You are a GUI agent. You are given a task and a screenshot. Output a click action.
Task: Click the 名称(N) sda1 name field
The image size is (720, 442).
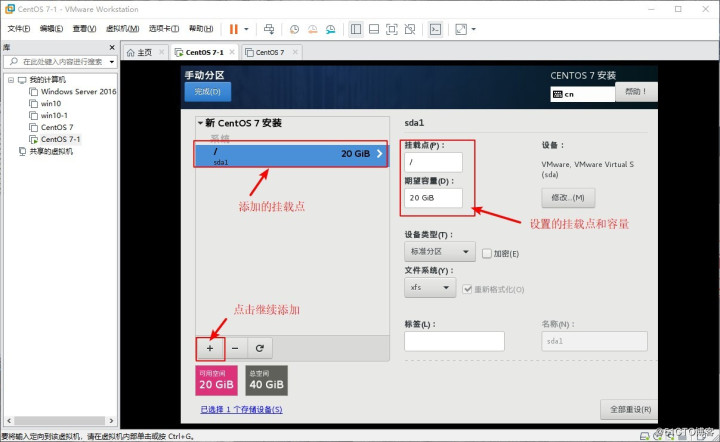594,341
